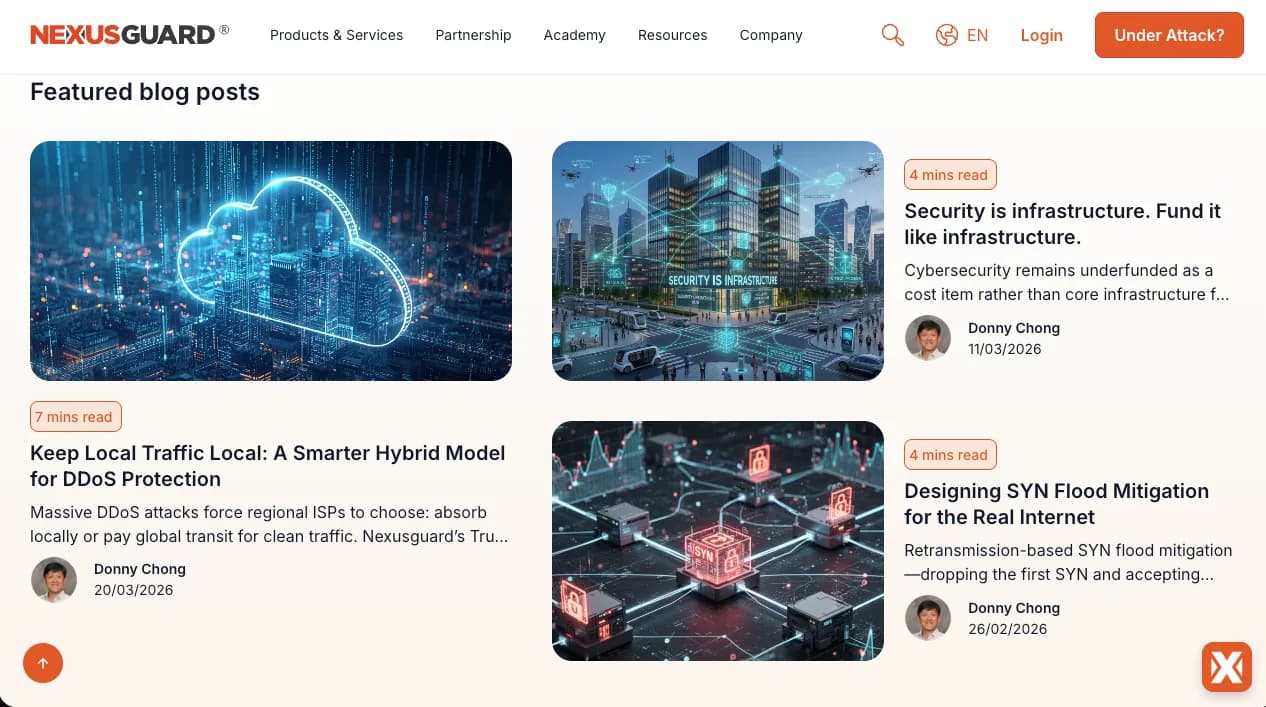The height and width of the screenshot is (707, 1266).
Task: Open the Company menu item
Action: 771,35
